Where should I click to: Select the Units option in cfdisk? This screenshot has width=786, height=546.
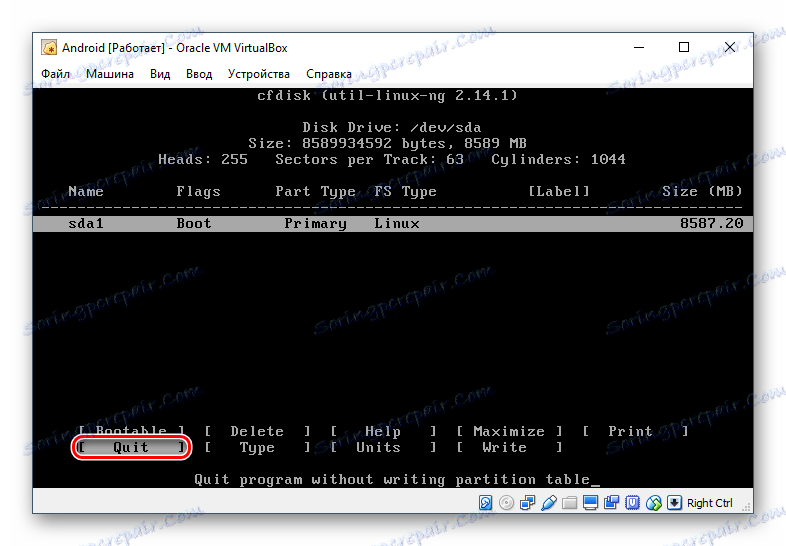383,447
